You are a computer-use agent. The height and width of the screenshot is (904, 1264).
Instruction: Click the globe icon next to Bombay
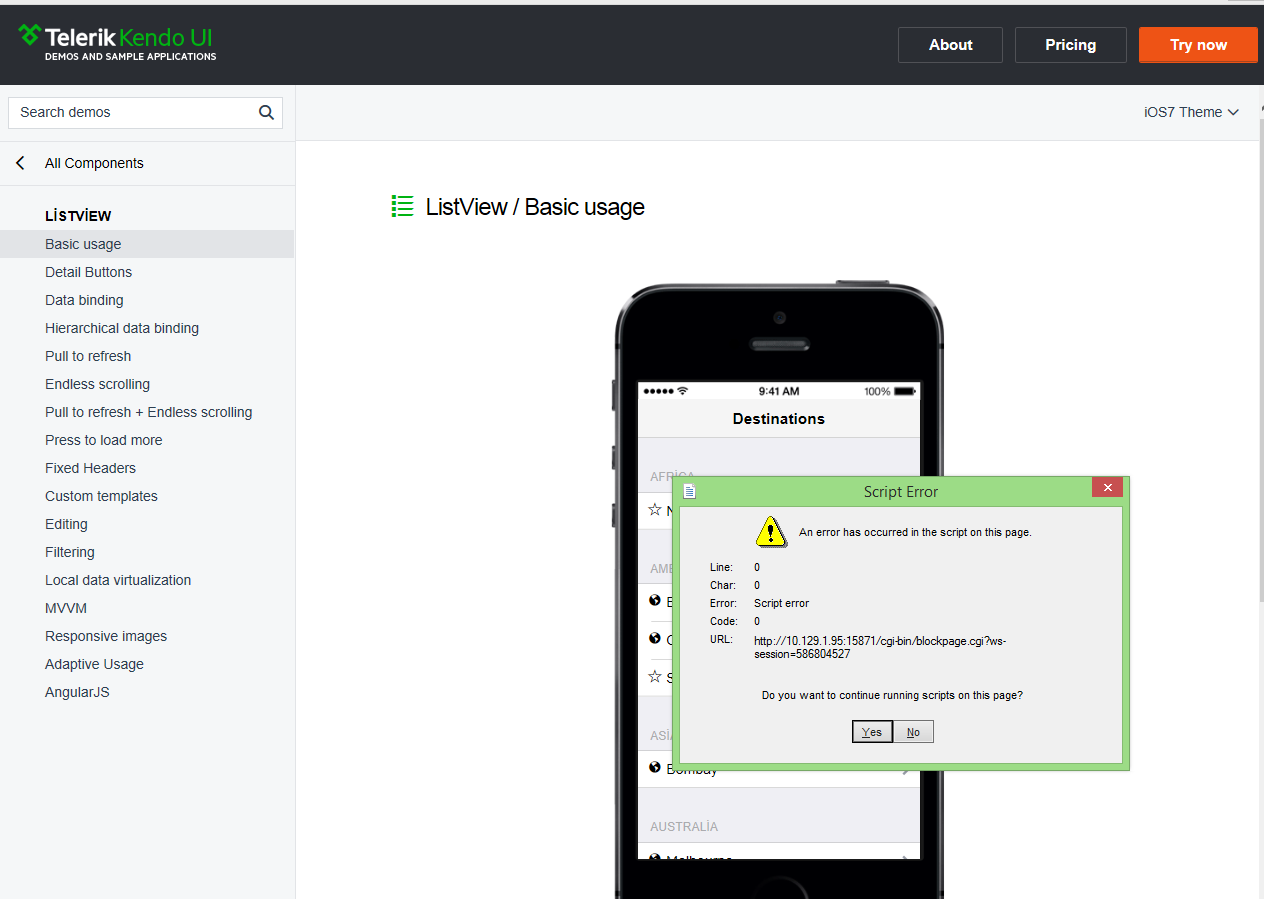tap(655, 767)
